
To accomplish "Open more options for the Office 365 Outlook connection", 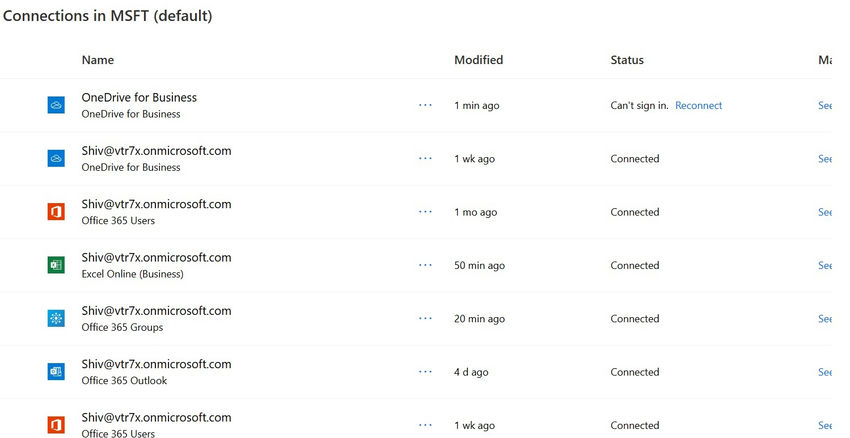I will pos(426,372).
